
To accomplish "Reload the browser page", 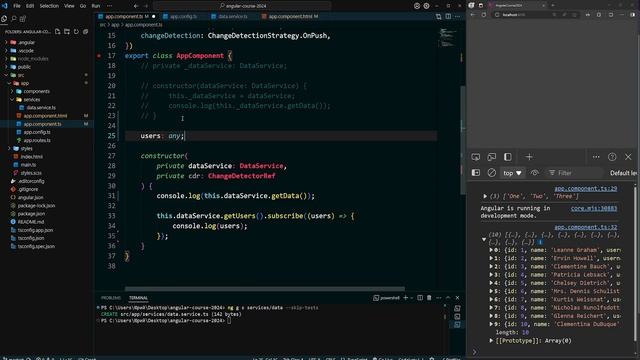I will coord(484,15).
